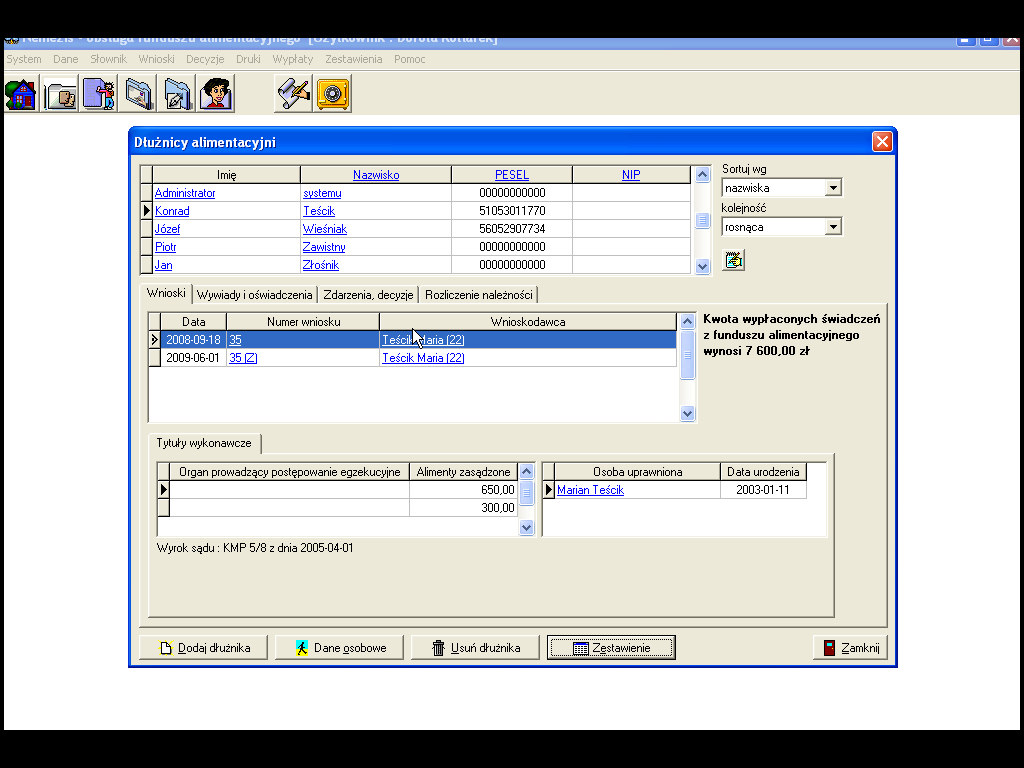The height and width of the screenshot is (768, 1024).
Task: Open the Słownik menu
Action: click(108, 59)
